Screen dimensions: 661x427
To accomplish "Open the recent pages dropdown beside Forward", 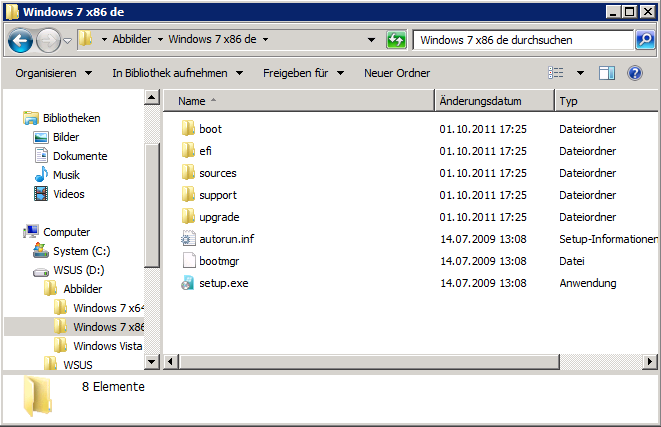I will pyautogui.click(x=67, y=40).
